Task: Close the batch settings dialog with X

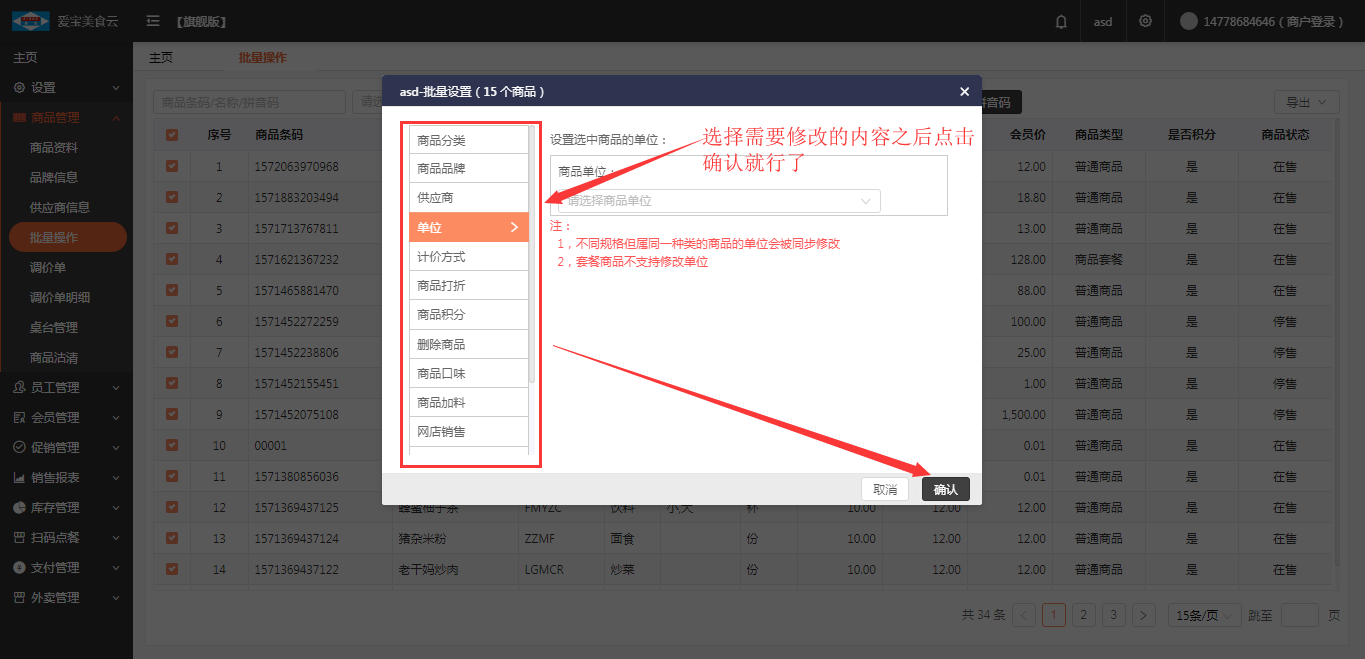Action: point(964,91)
